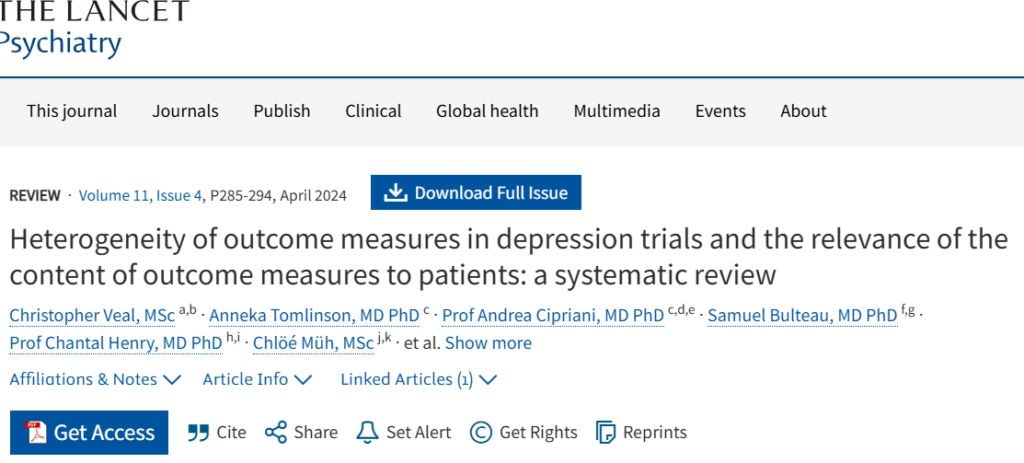Open the This journal menu
This screenshot has height=463, width=1024.
pyautogui.click(x=72, y=111)
